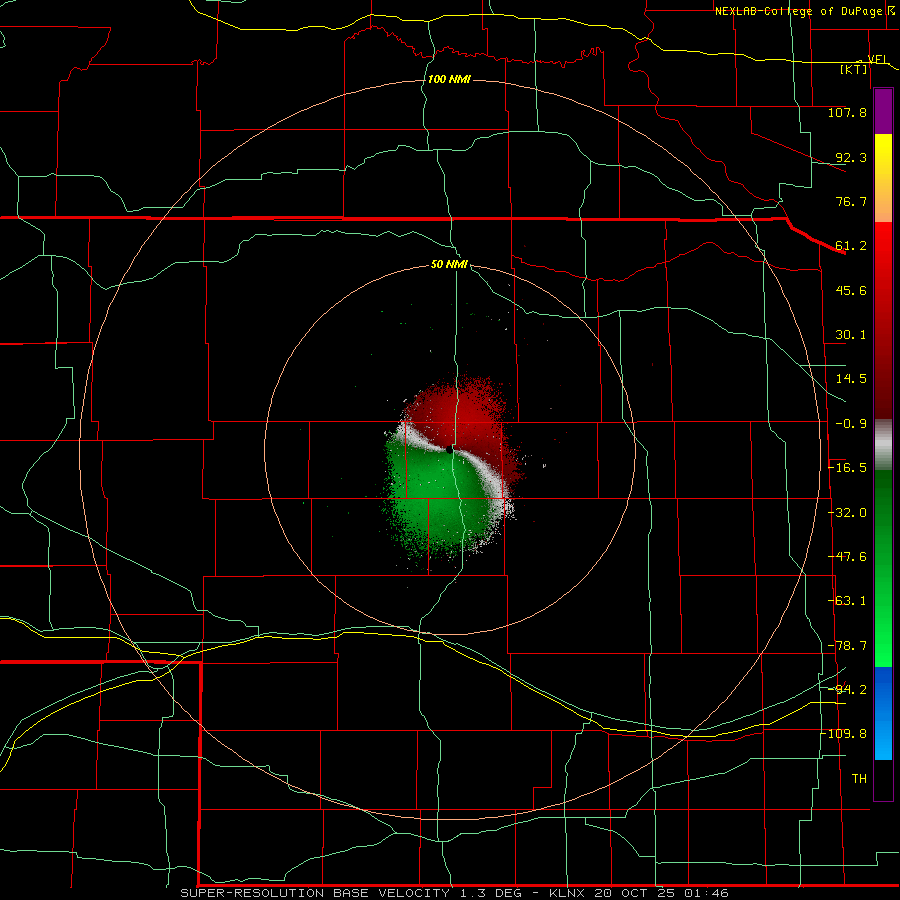Click the KLNX radar site dot
This screenshot has width=900, height=900.
point(449,450)
